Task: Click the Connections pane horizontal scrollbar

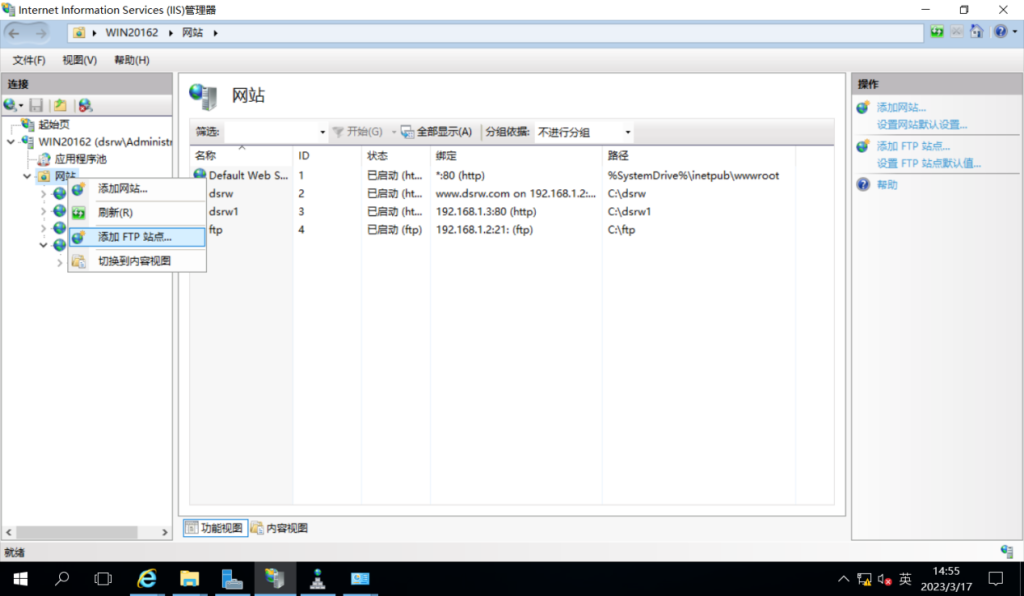Action: point(77,533)
